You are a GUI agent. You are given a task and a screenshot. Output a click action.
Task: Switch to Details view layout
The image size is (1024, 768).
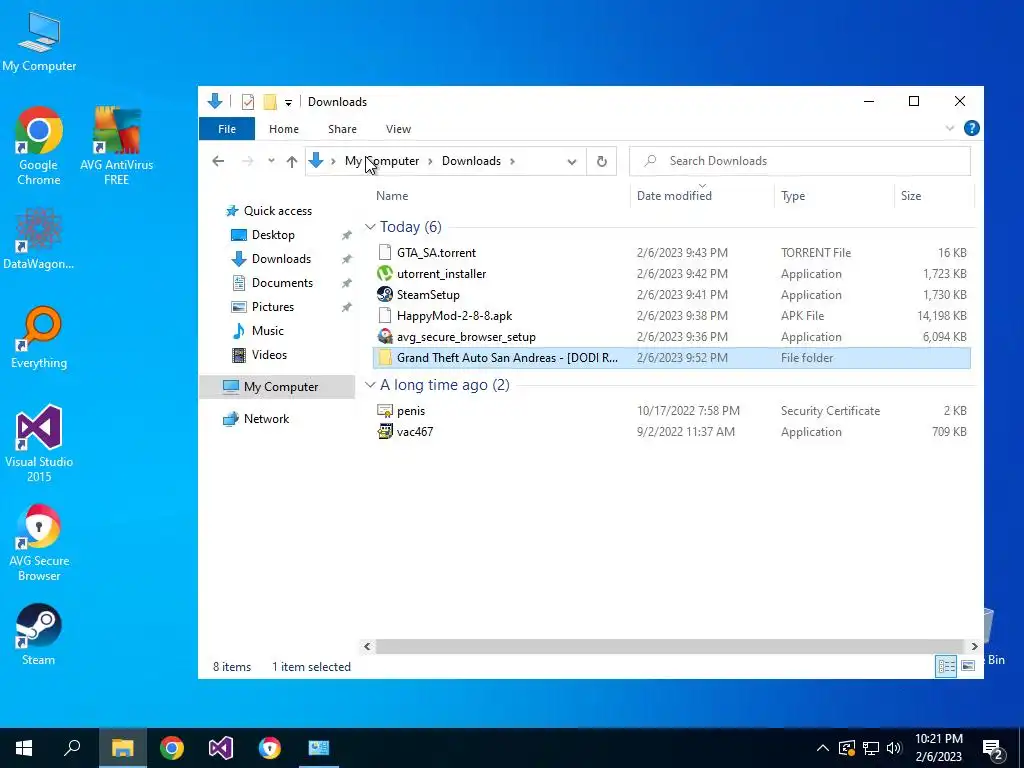(946, 666)
